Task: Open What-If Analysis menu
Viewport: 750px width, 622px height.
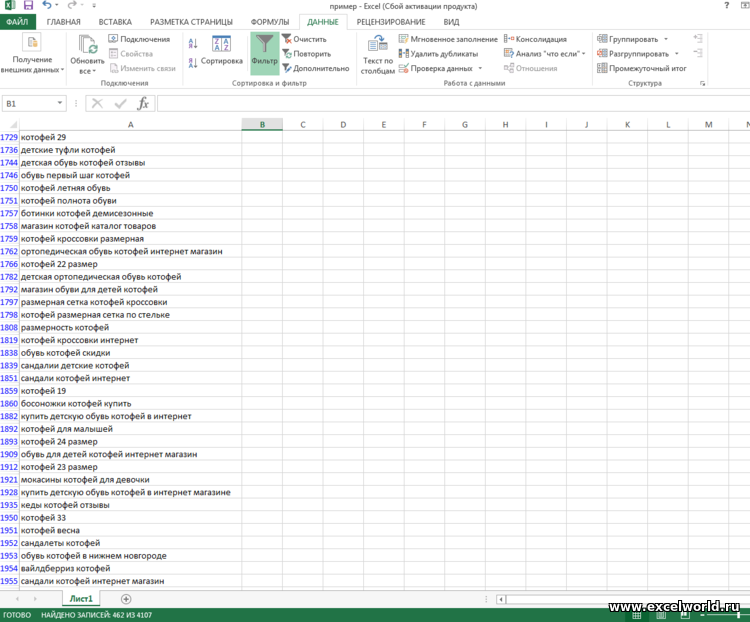Action: tap(544, 54)
